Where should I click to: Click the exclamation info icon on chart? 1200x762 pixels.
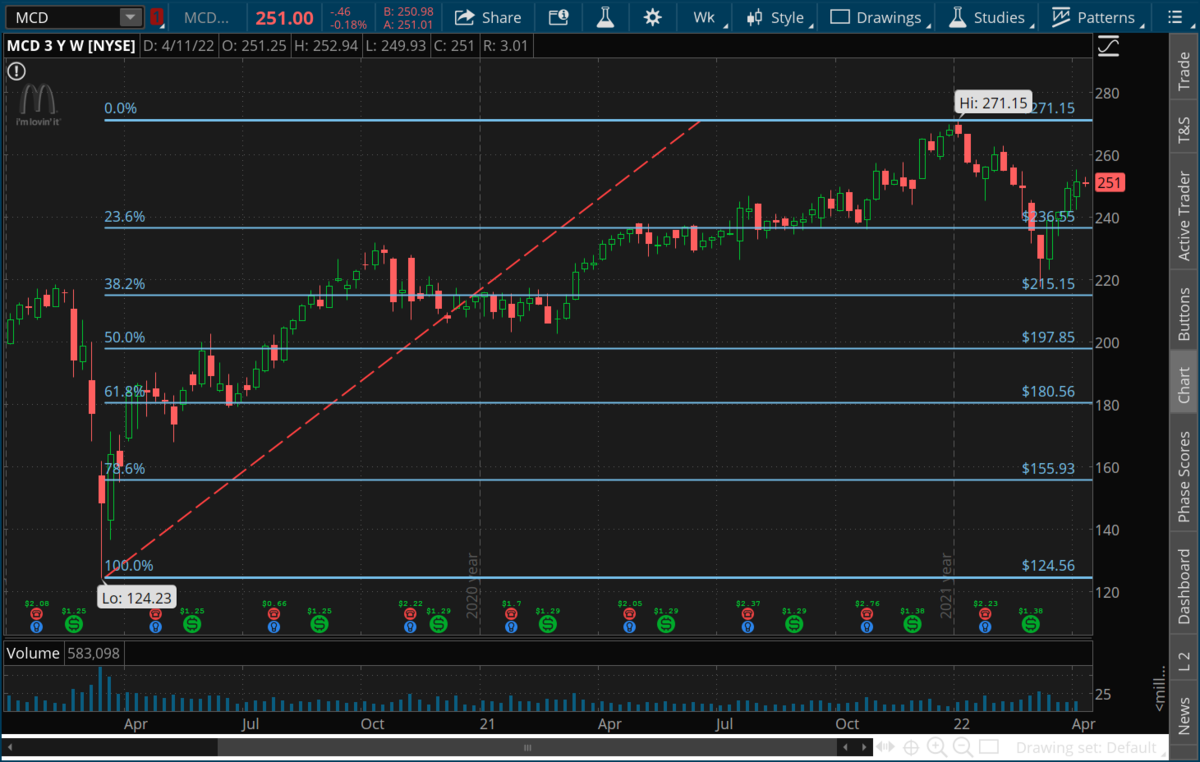pyautogui.click(x=15, y=71)
